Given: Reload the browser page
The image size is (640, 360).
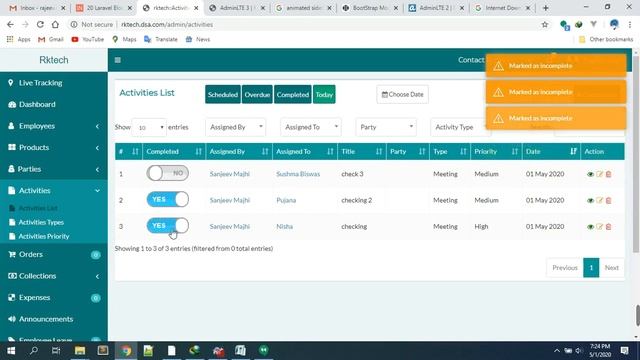Looking at the screenshot, I should click(40, 24).
